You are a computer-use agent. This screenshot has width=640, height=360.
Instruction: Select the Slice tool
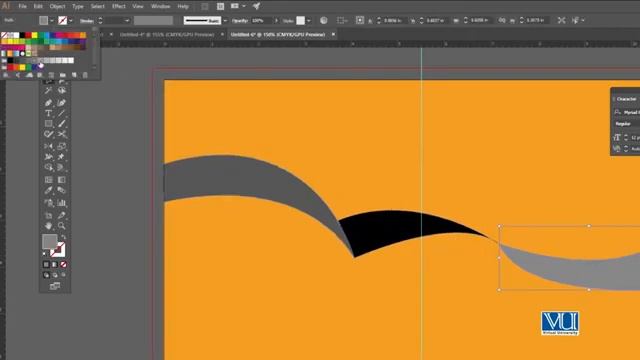pyautogui.click(x=62, y=215)
